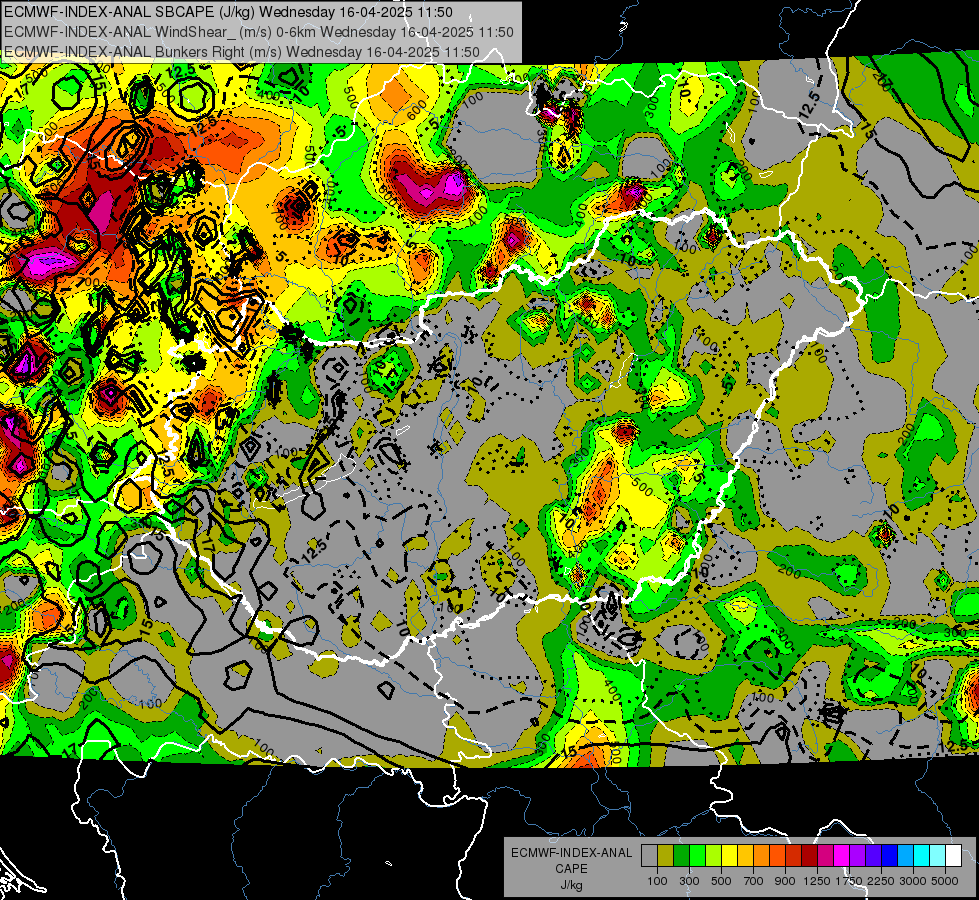
Task: Select the pale cyan swatch before 5000
Action: pyautogui.click(x=938, y=855)
